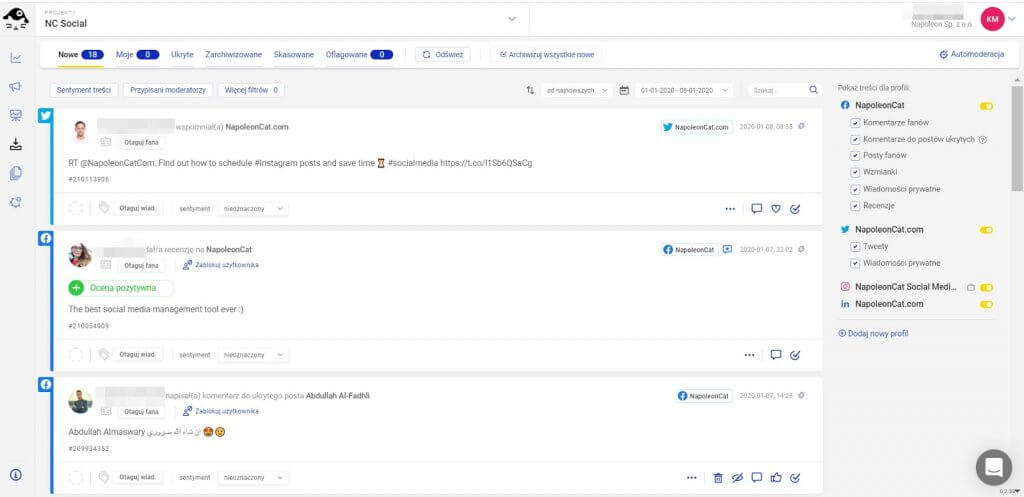The height and width of the screenshot is (497, 1024).
Task: Archive the review post with checkmark icon
Action: (795, 355)
